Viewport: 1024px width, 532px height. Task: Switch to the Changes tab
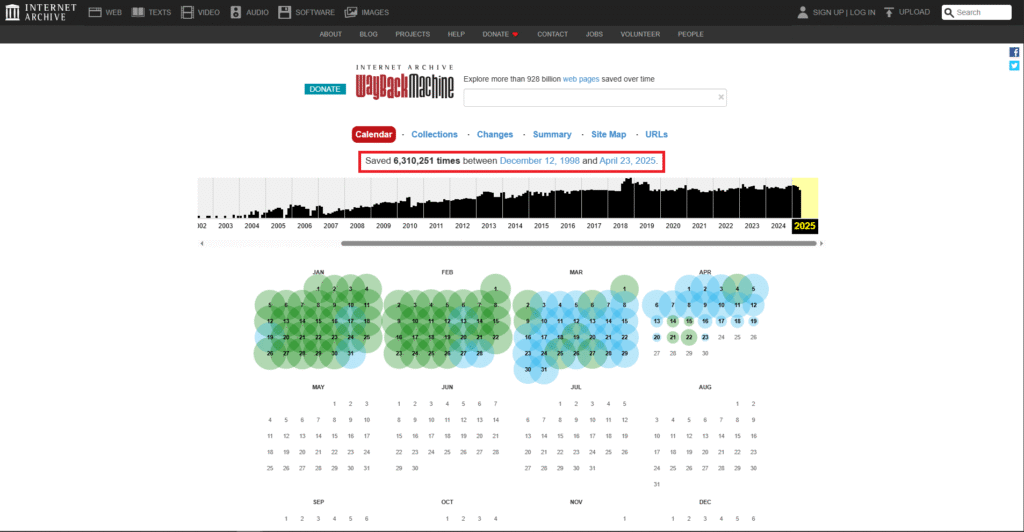point(495,134)
